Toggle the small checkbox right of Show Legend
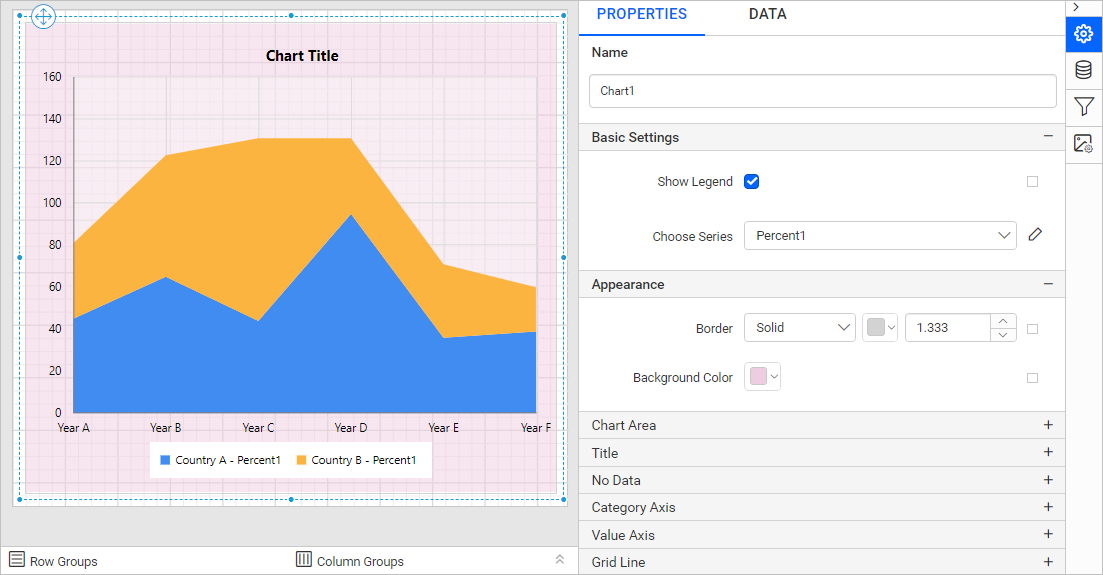The height and width of the screenshot is (575, 1103). [1032, 182]
